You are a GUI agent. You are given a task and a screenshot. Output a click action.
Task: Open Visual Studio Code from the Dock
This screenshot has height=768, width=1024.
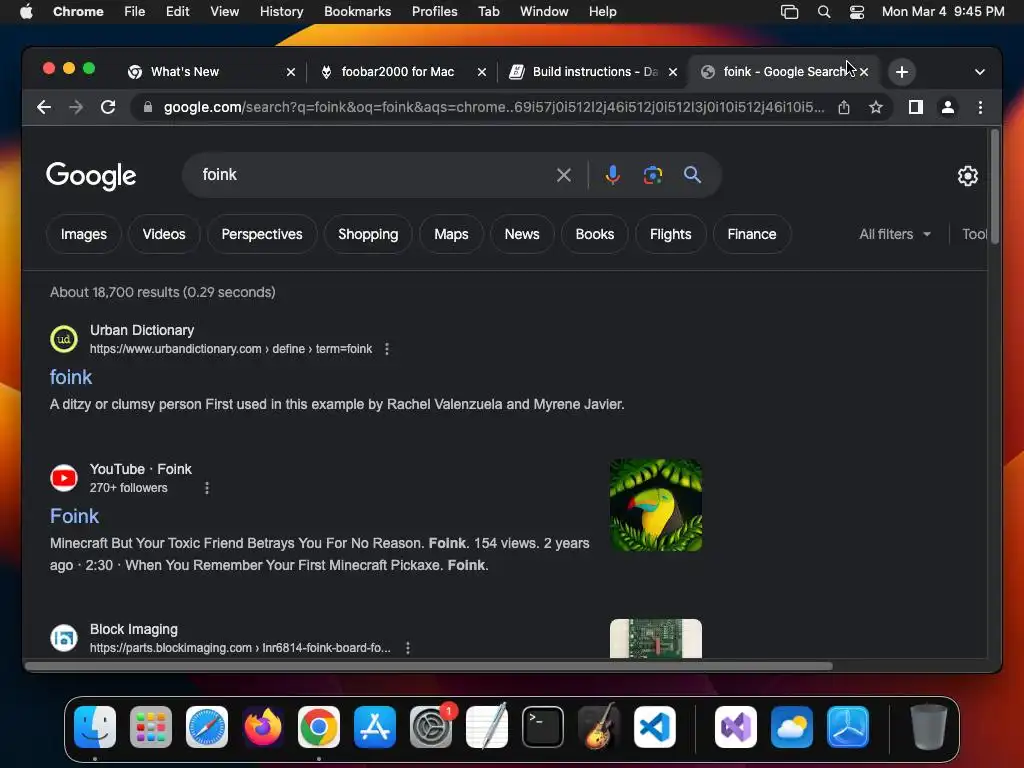(x=654, y=727)
